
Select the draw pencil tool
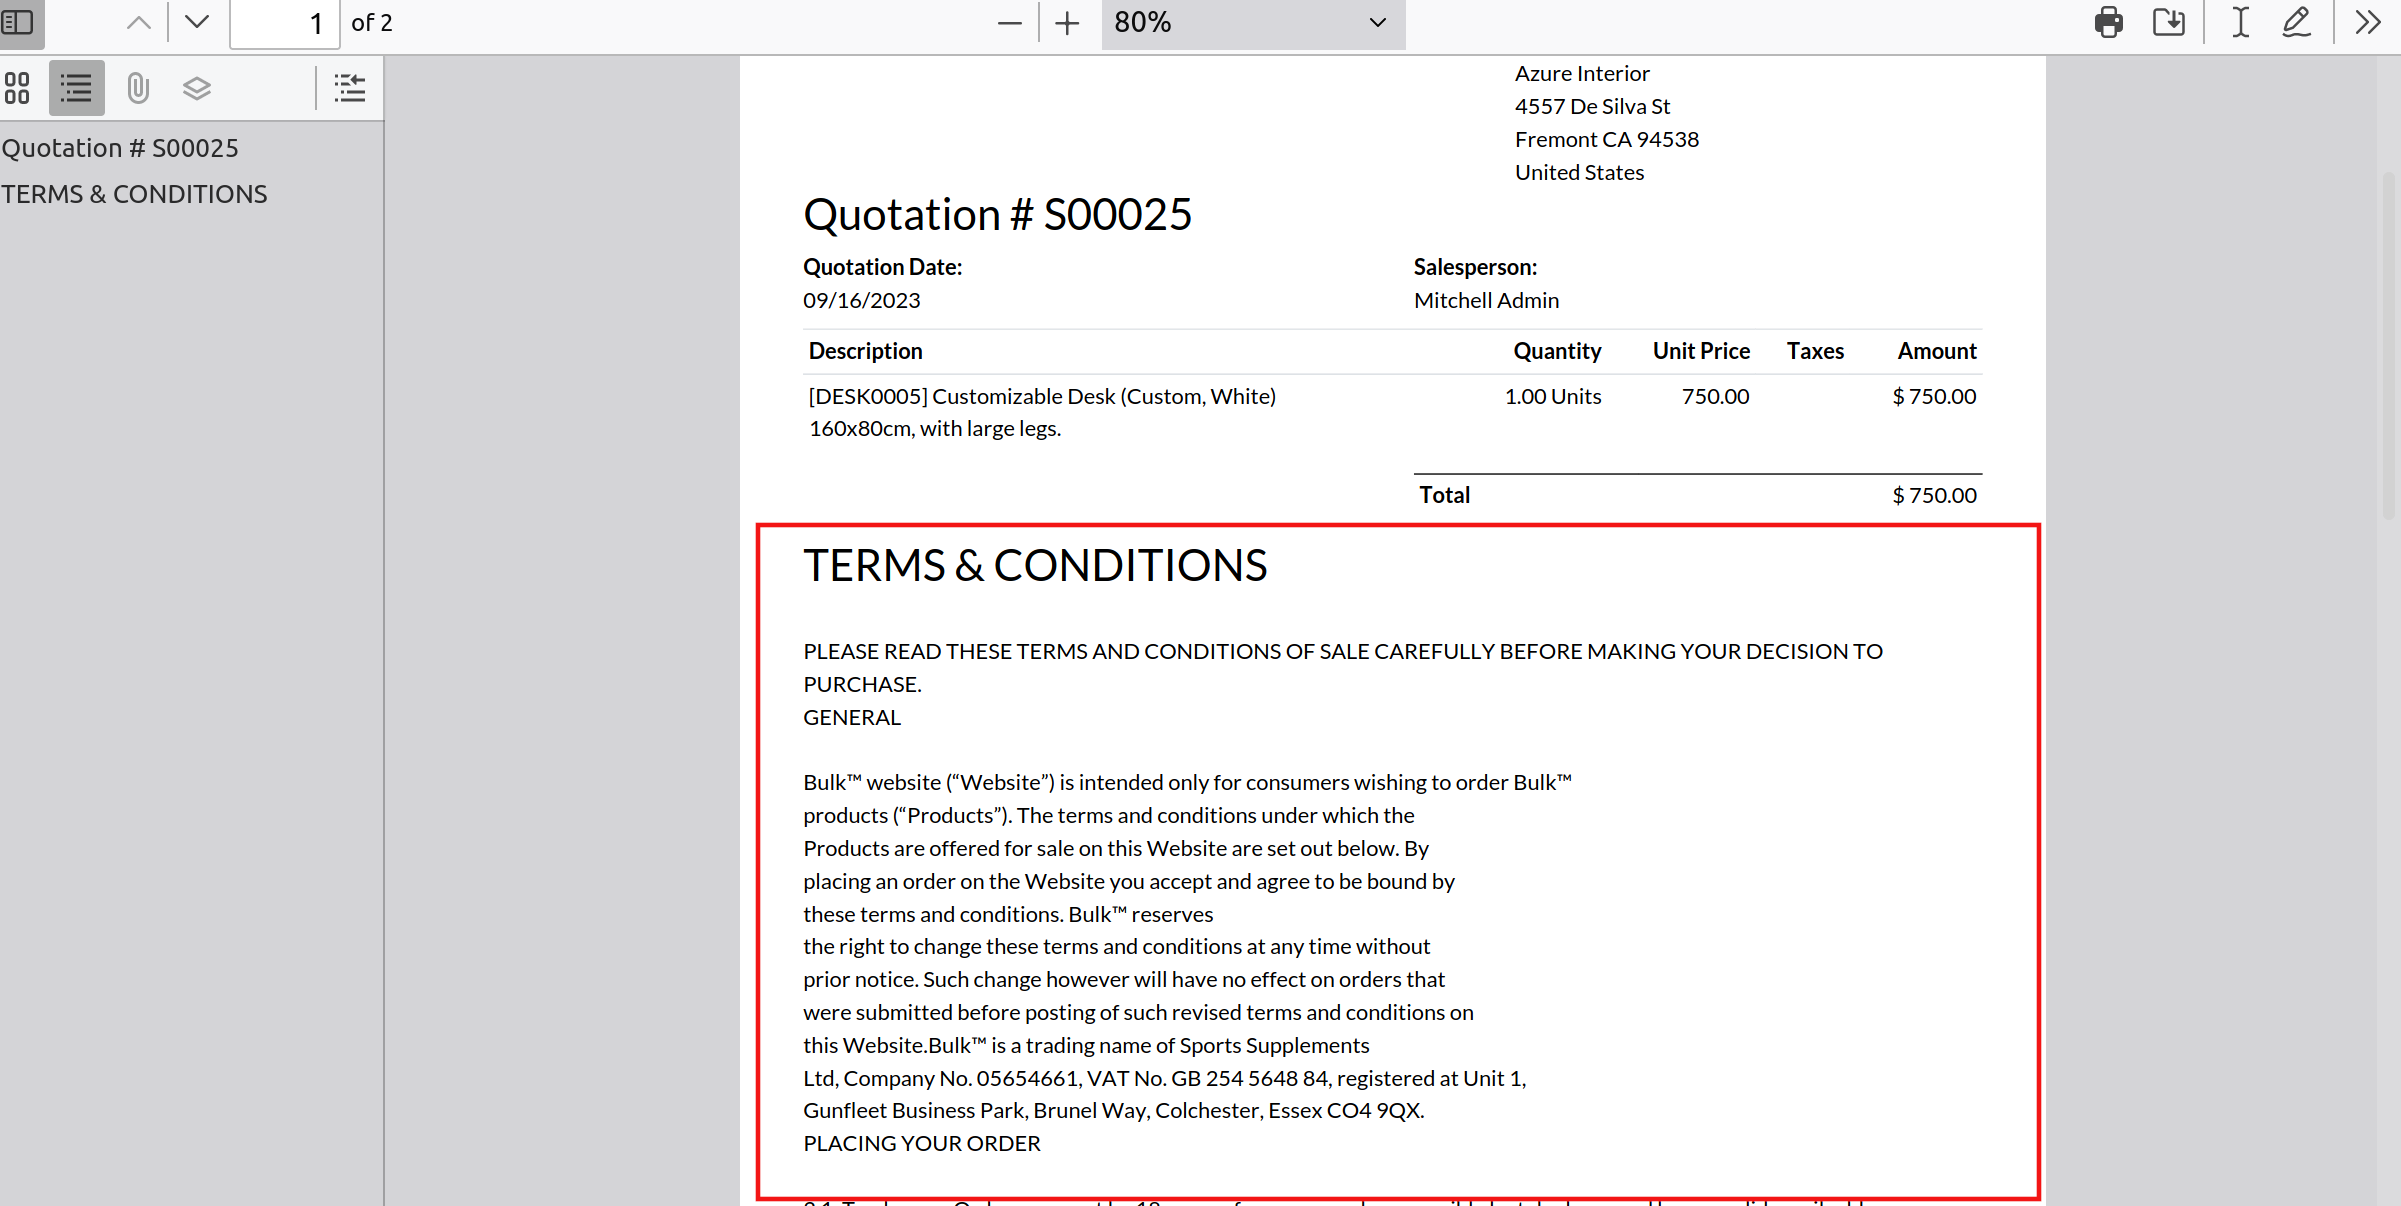click(x=2297, y=22)
